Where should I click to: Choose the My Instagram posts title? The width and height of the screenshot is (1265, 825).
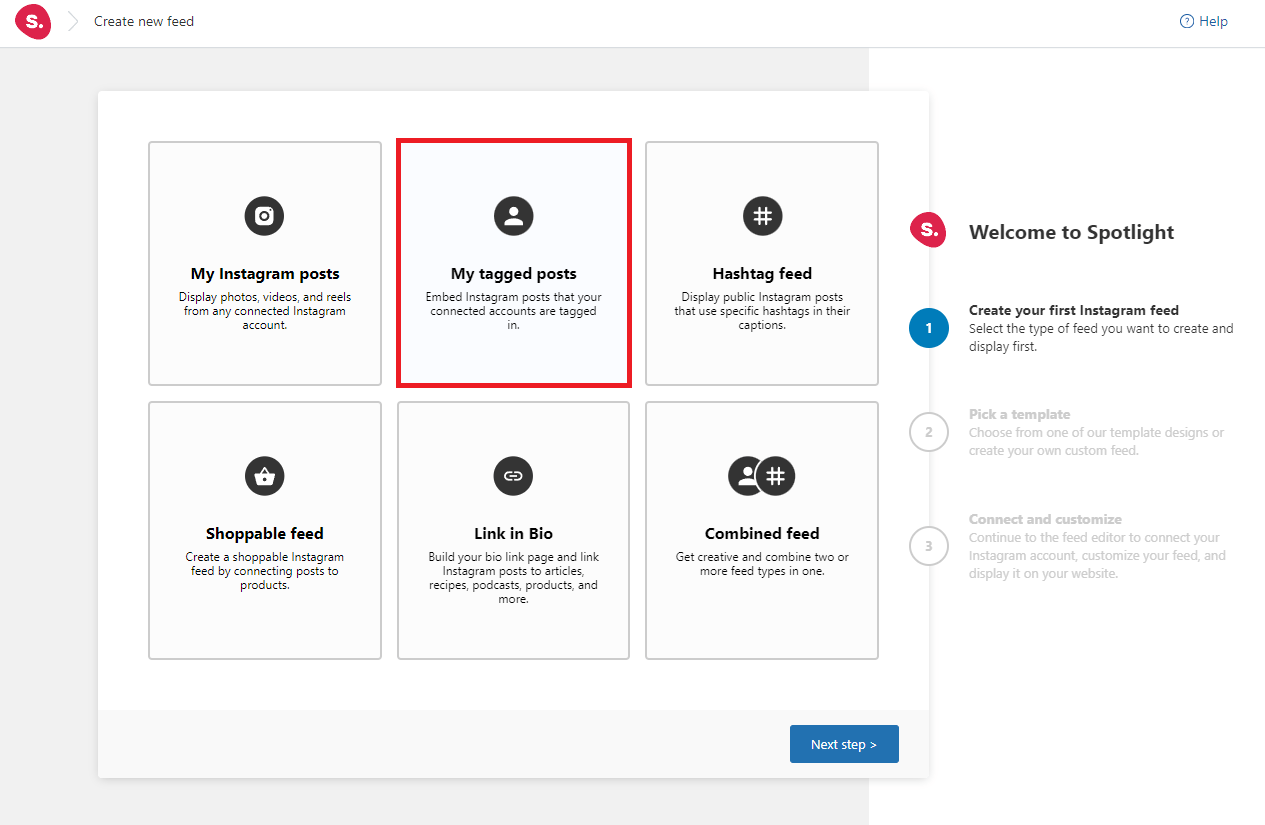pyautogui.click(x=265, y=274)
